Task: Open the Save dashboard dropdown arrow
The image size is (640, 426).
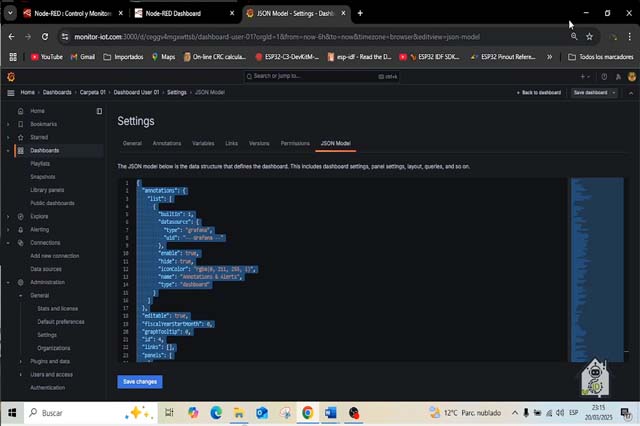Action: [614, 92]
